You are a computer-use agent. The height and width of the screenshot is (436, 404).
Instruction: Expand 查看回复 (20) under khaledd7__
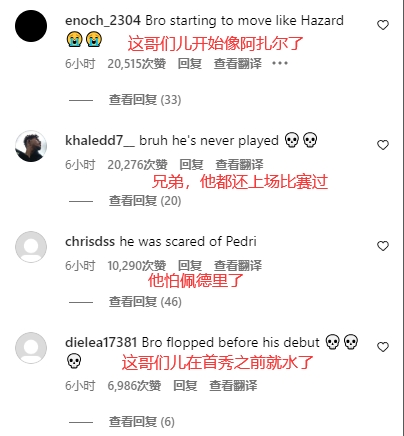coord(145,201)
